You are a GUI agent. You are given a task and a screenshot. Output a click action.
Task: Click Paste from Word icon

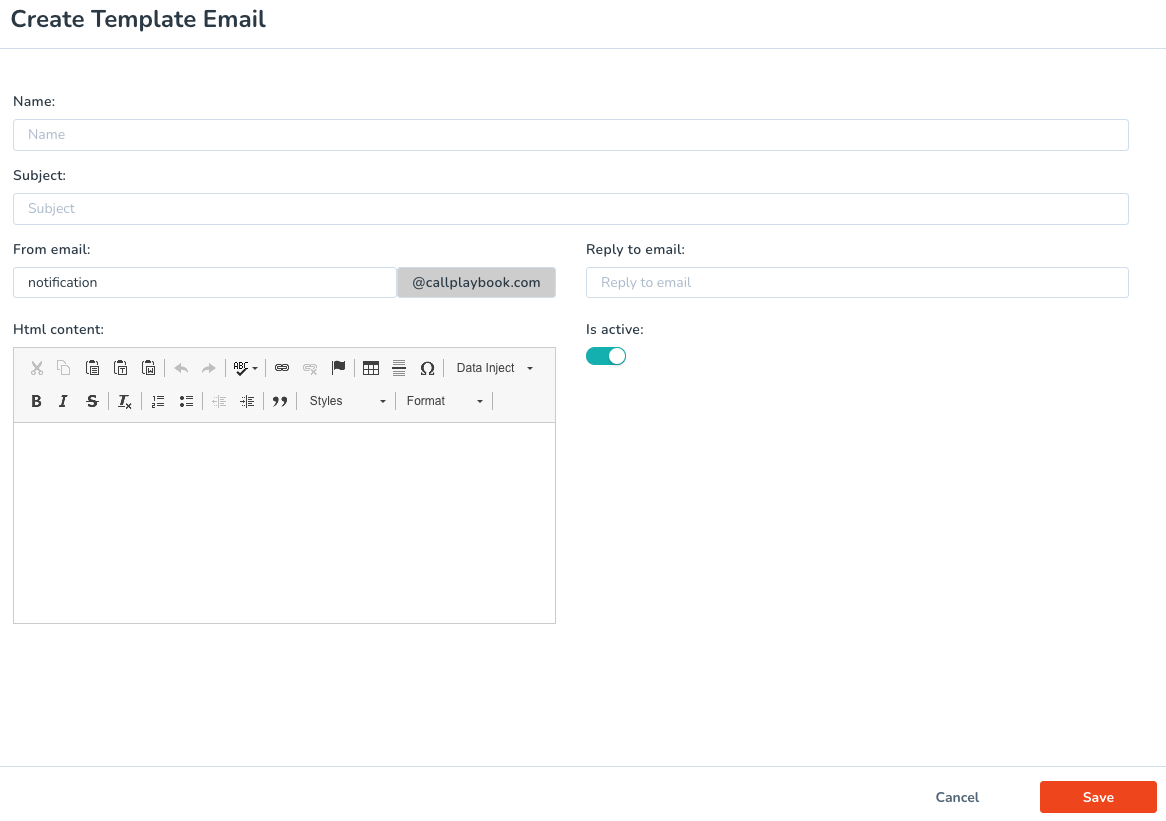(x=149, y=368)
